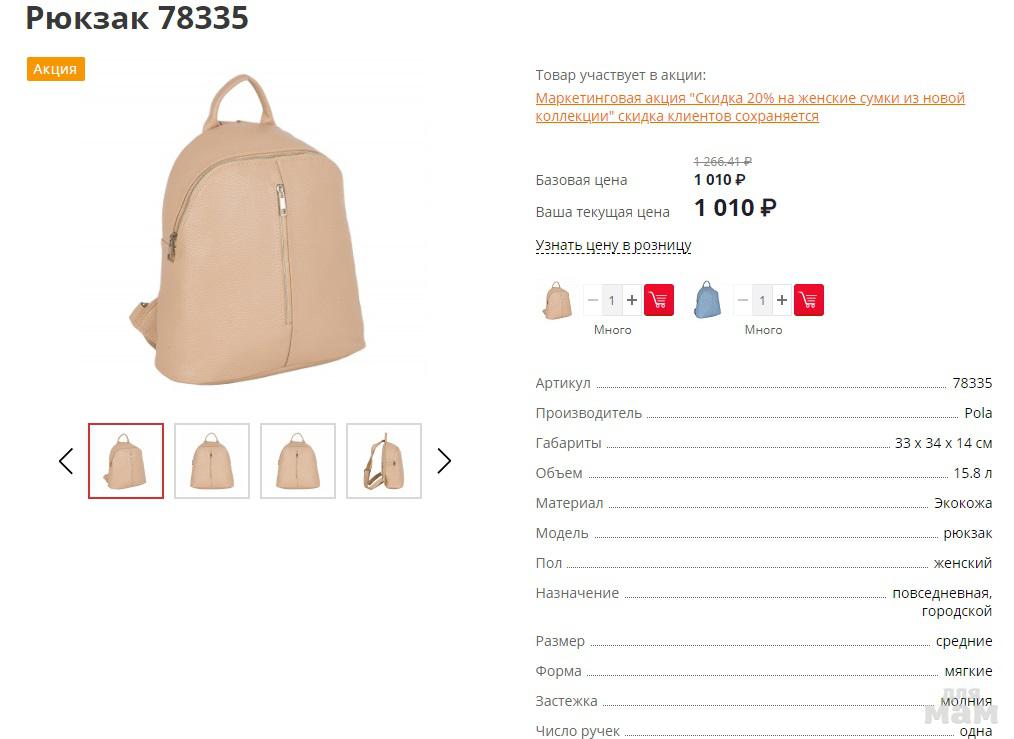Click the orange 'Акция' badge
The height and width of the screenshot is (739, 1014).
(x=56, y=69)
